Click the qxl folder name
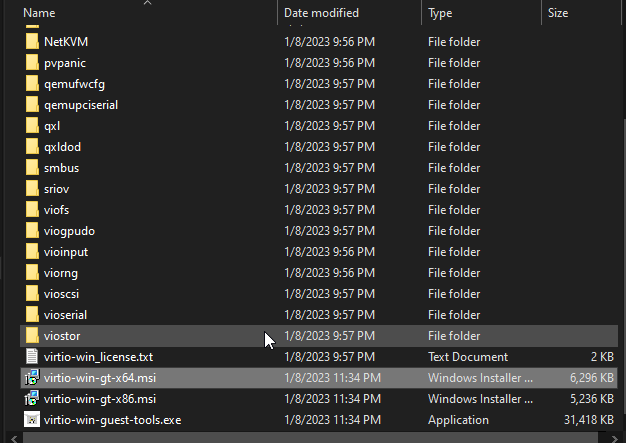 52,126
